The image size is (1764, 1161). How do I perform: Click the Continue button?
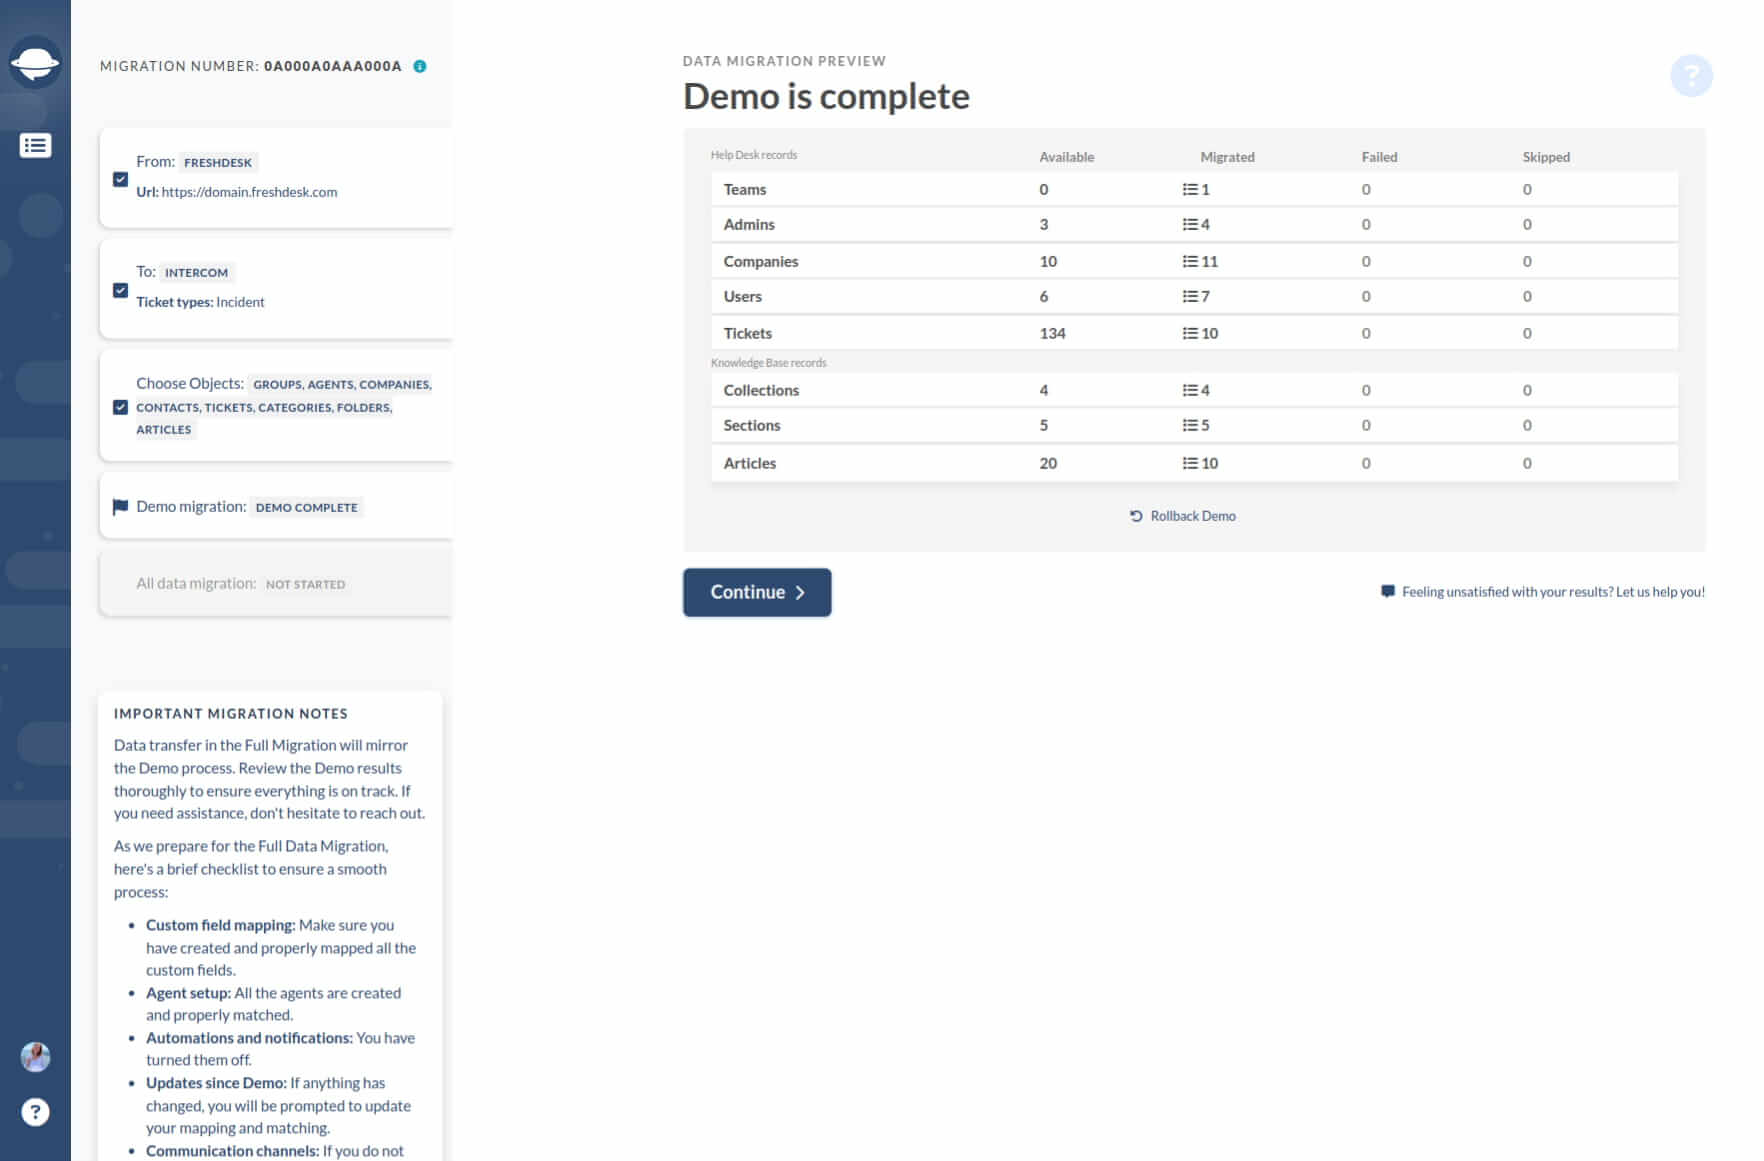(x=757, y=592)
